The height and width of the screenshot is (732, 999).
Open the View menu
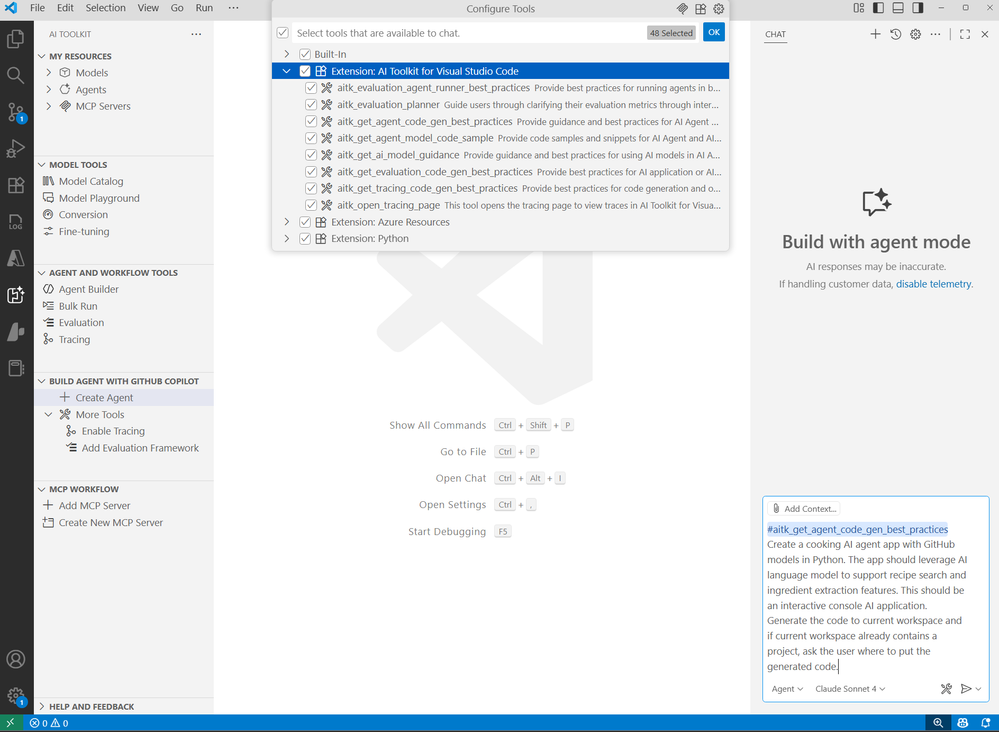tap(148, 8)
